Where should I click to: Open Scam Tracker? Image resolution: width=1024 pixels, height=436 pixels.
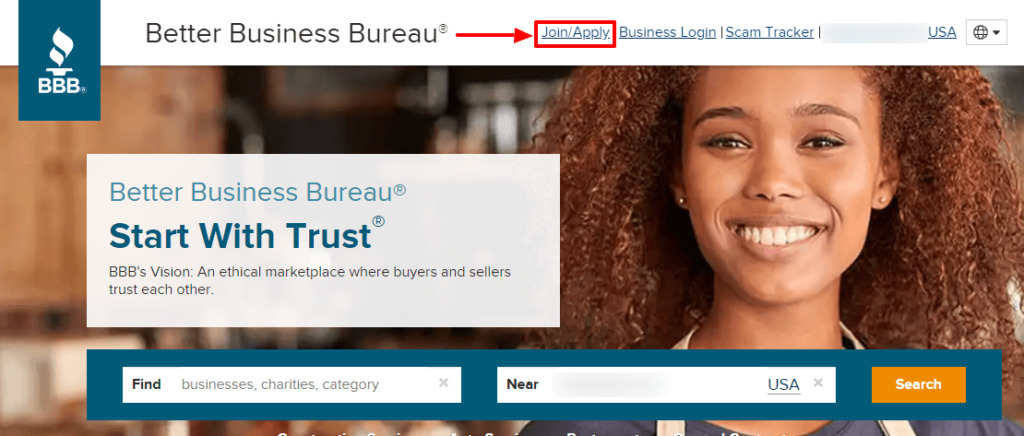[769, 32]
